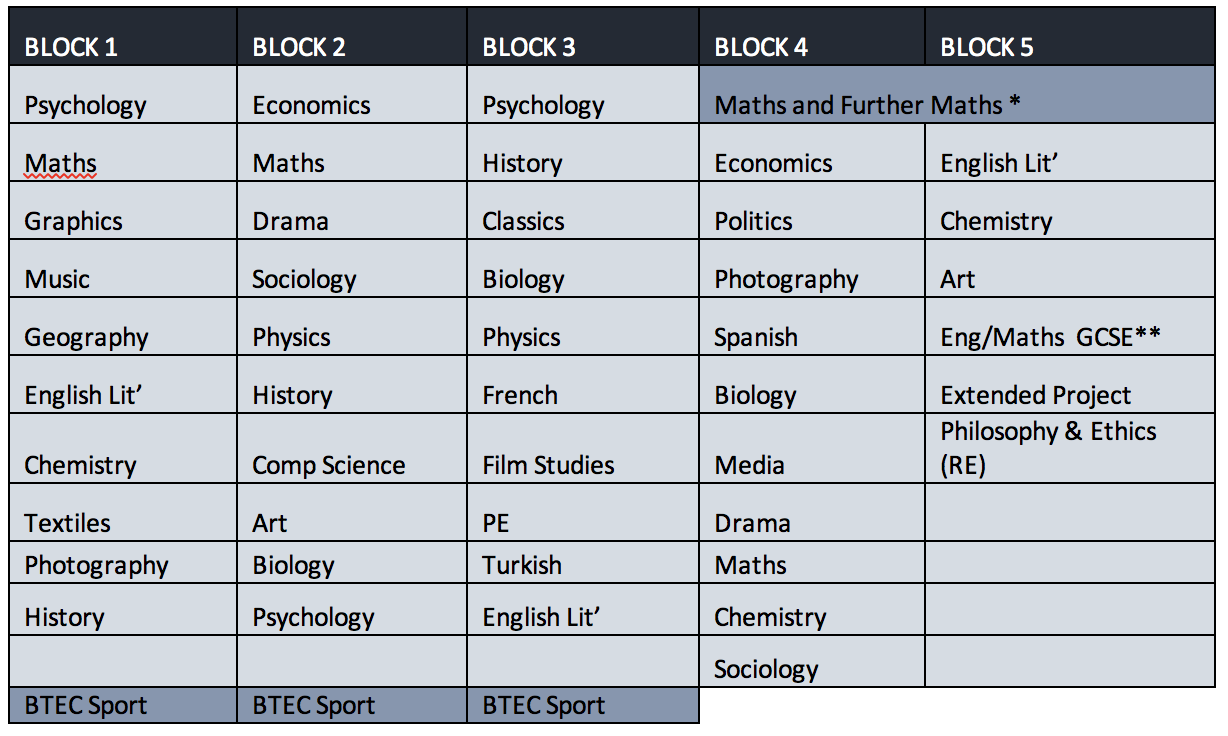Select BTEC Sport under Block 2

coord(314,705)
